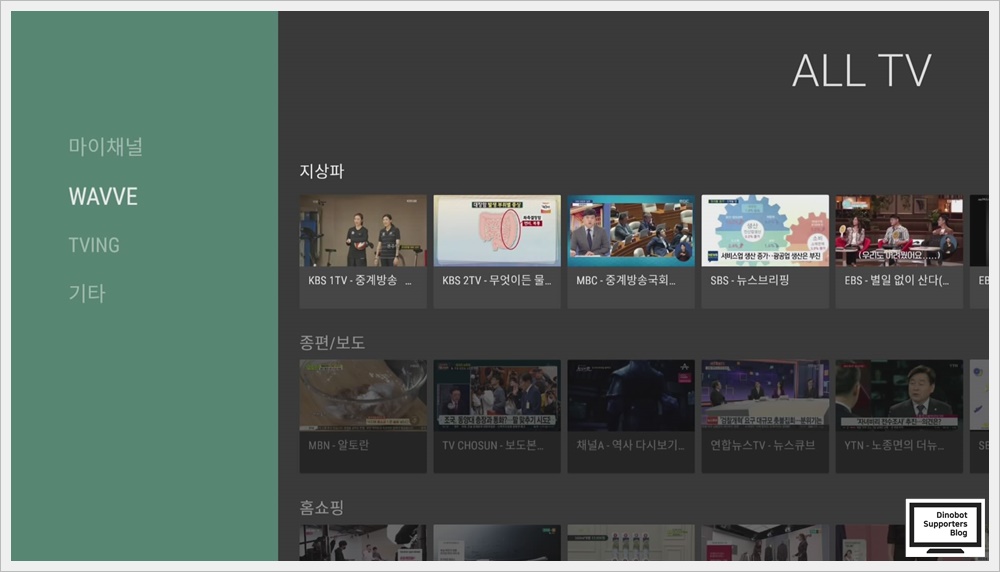Open the 연합뉴스TV 뉴스큐브 channel card
Image resolution: width=1000 pixels, height=572 pixels.
tap(765, 416)
